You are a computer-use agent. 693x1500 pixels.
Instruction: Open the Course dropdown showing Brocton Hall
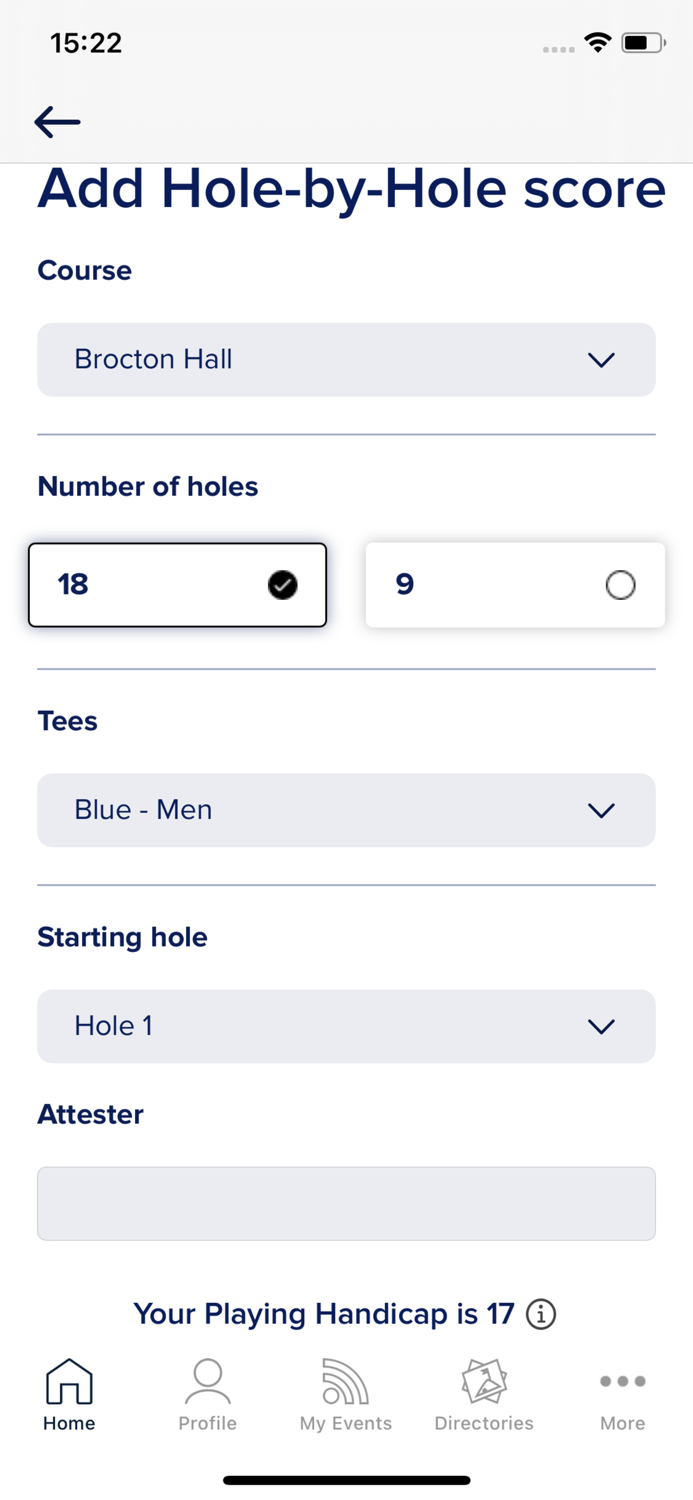tap(346, 360)
